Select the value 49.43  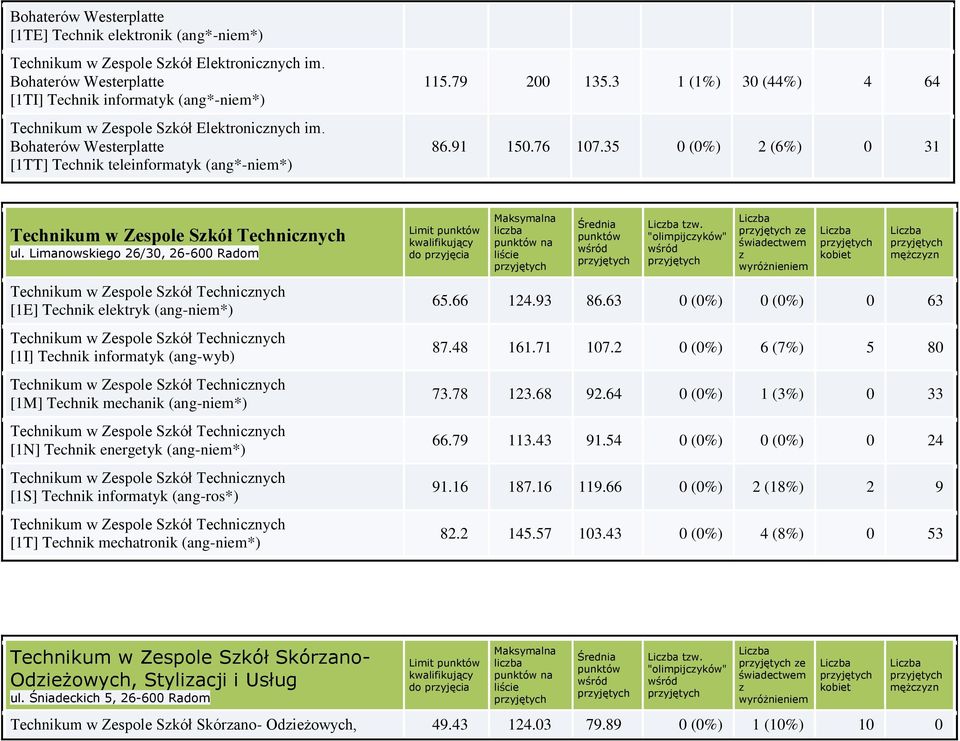(450, 724)
